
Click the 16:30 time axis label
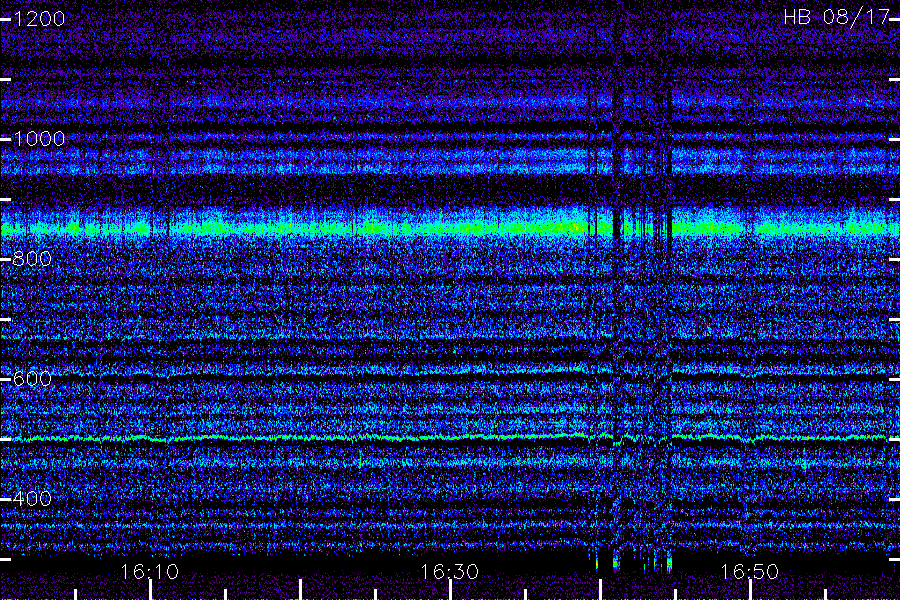[x=449, y=572]
